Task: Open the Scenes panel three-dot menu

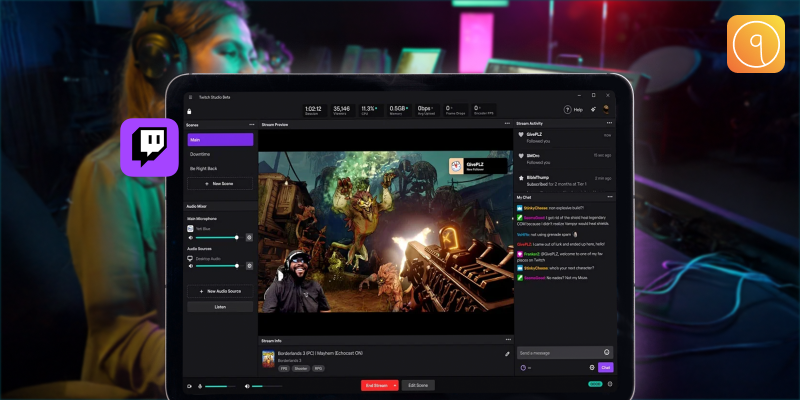Action: coord(252,124)
